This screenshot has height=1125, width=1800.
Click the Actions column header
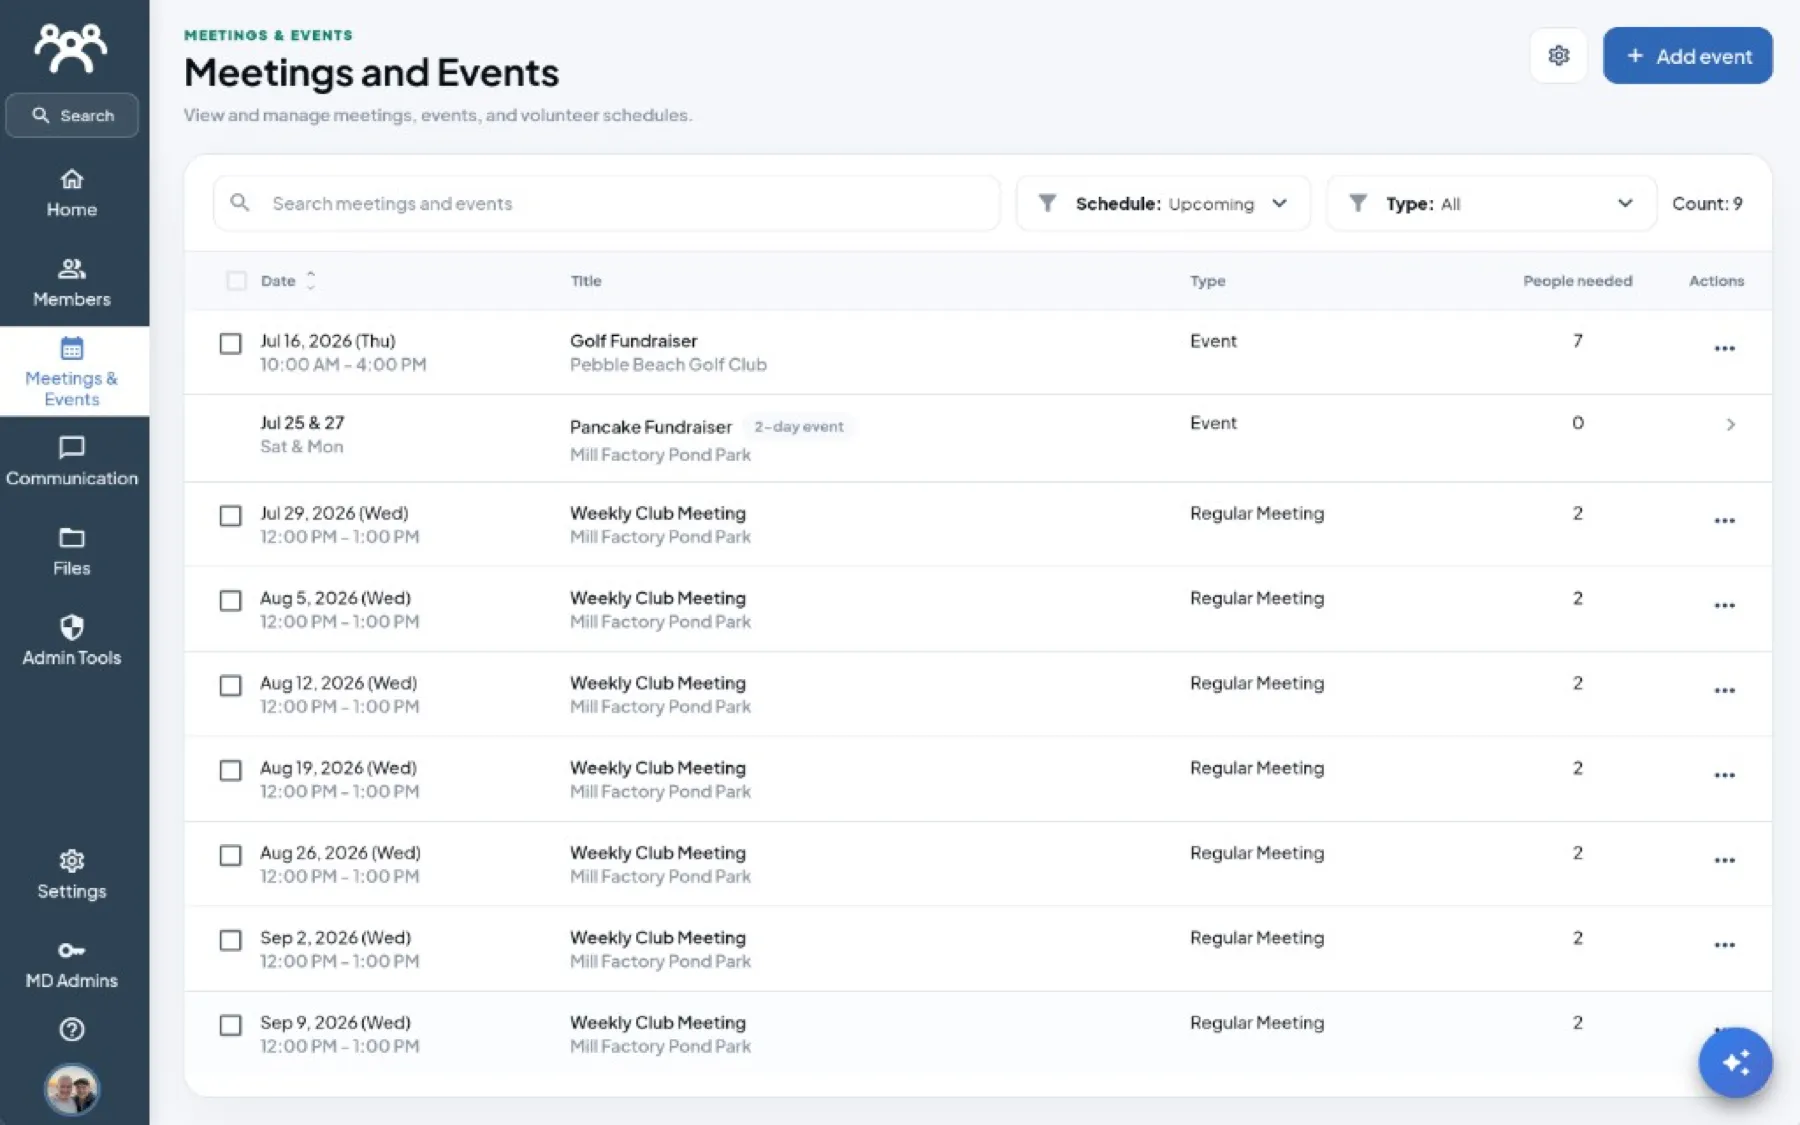click(1716, 281)
